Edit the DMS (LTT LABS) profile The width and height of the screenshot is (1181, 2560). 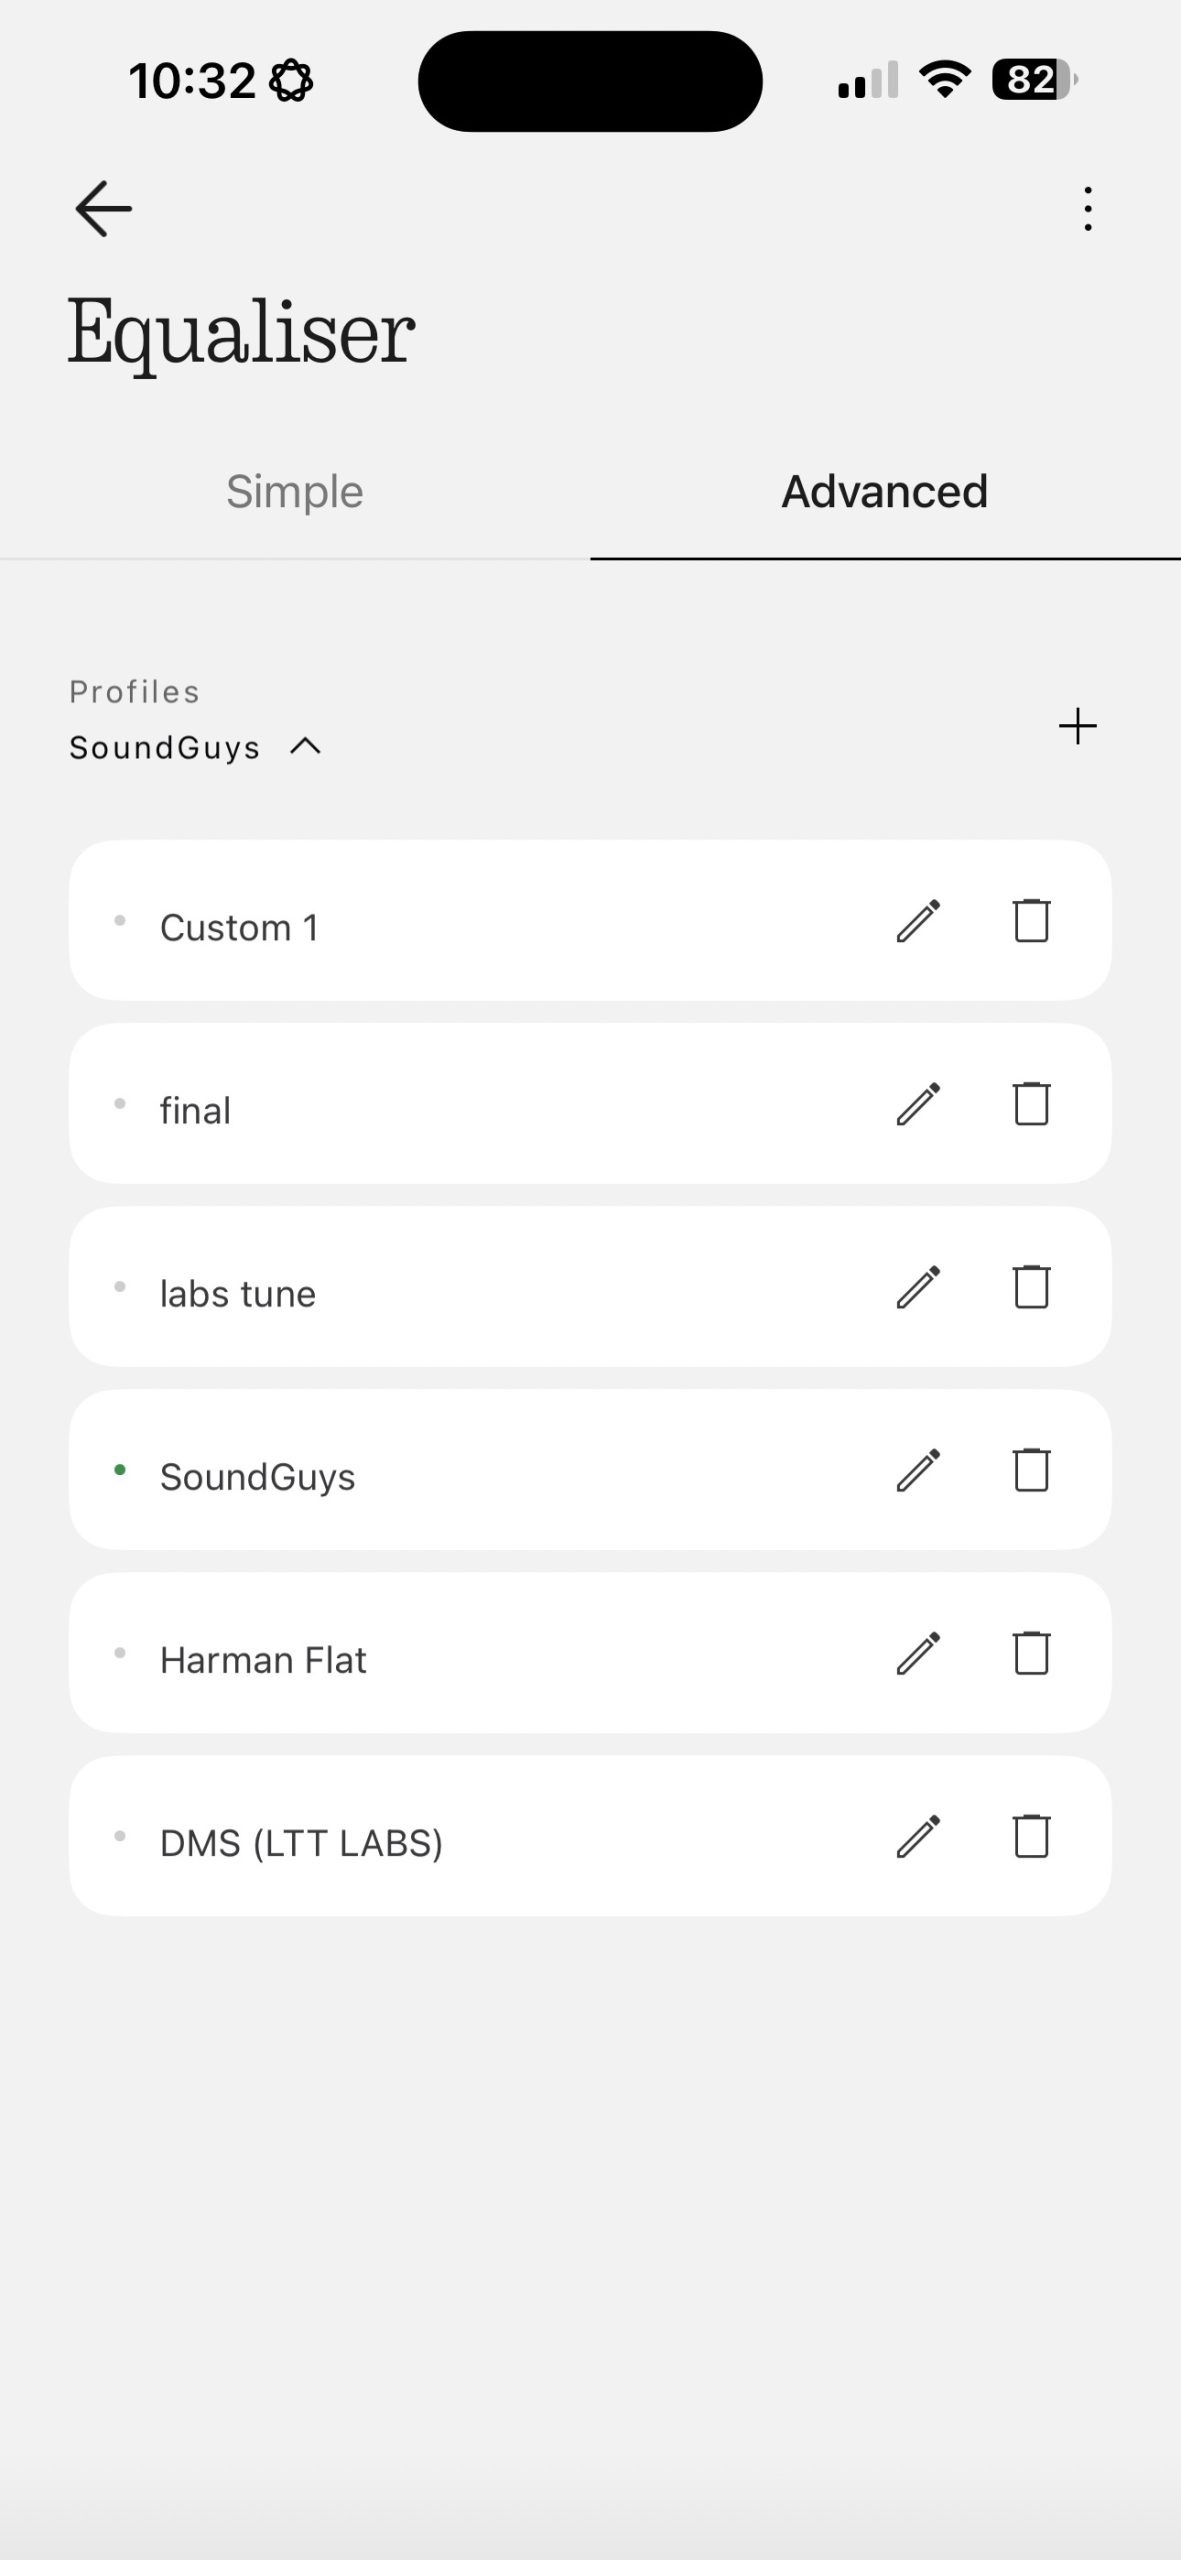tap(918, 1836)
